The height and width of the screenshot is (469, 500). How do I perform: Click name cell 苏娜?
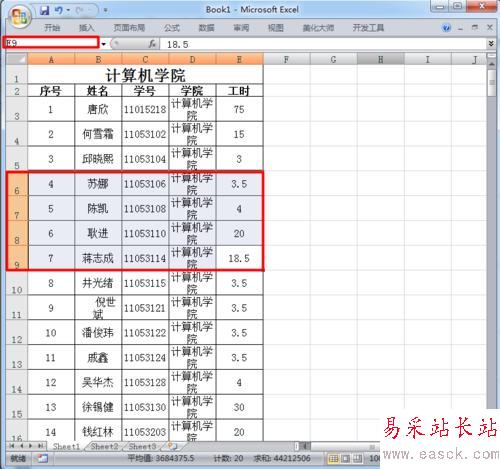(x=98, y=184)
